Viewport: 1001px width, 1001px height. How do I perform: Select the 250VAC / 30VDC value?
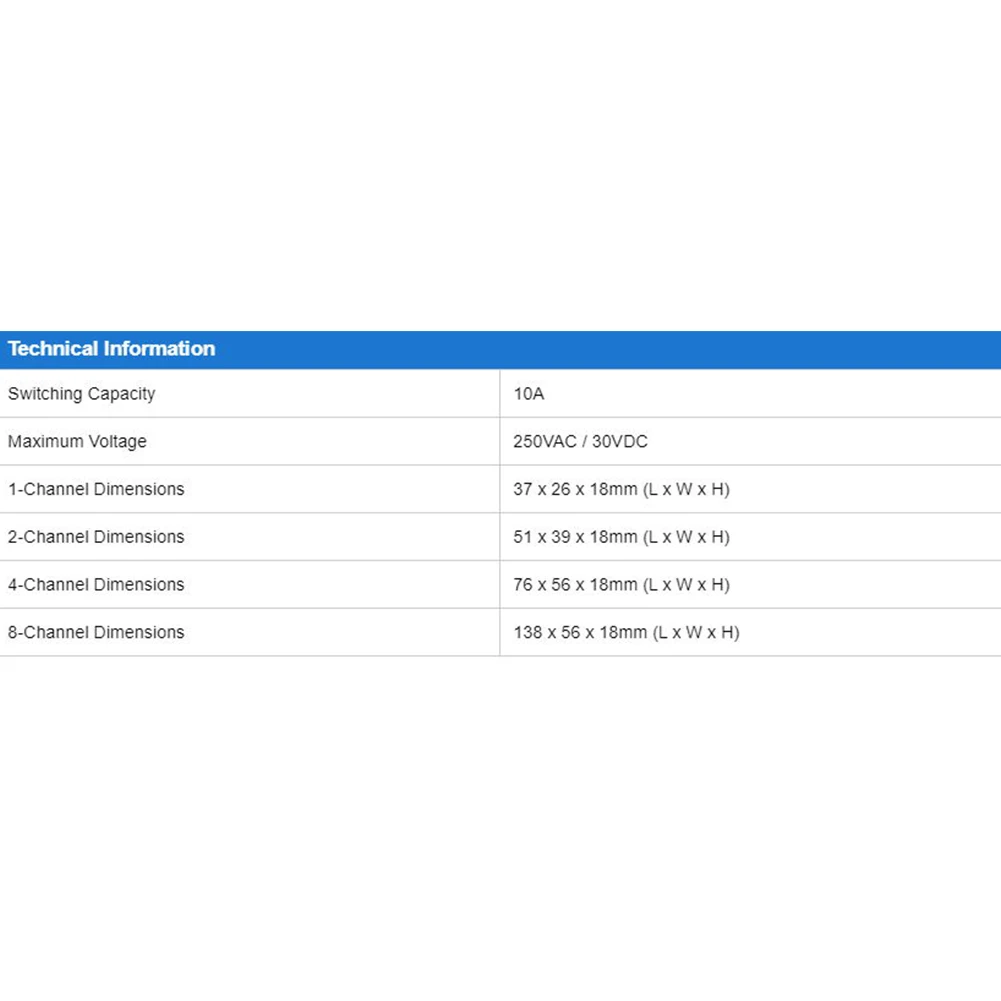(580, 442)
